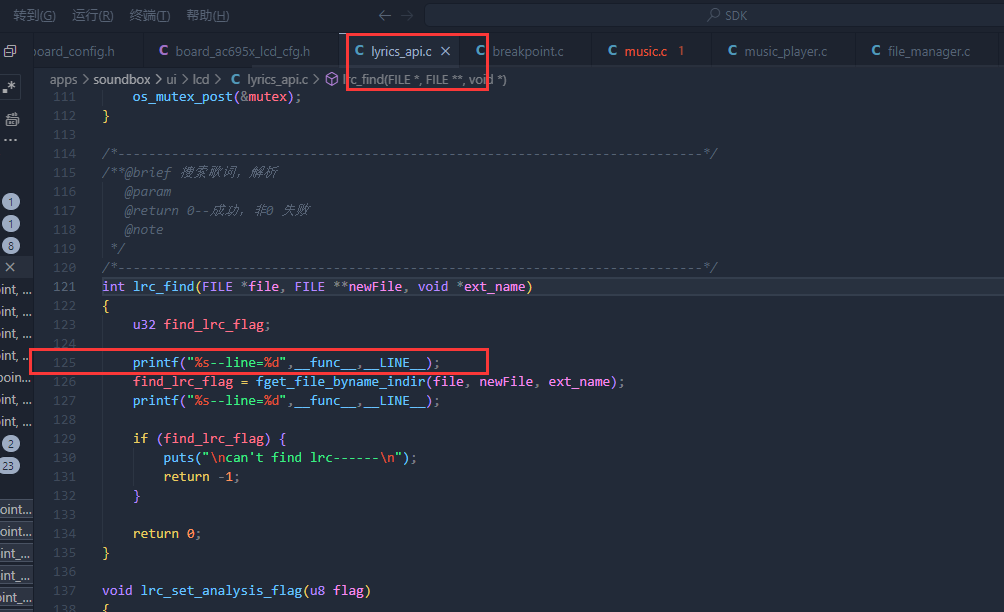Click fget_file_byname_indir call on line 126

pos(341,382)
